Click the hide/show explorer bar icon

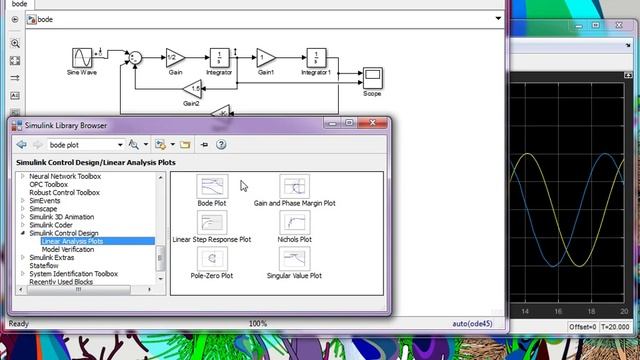(15, 19)
